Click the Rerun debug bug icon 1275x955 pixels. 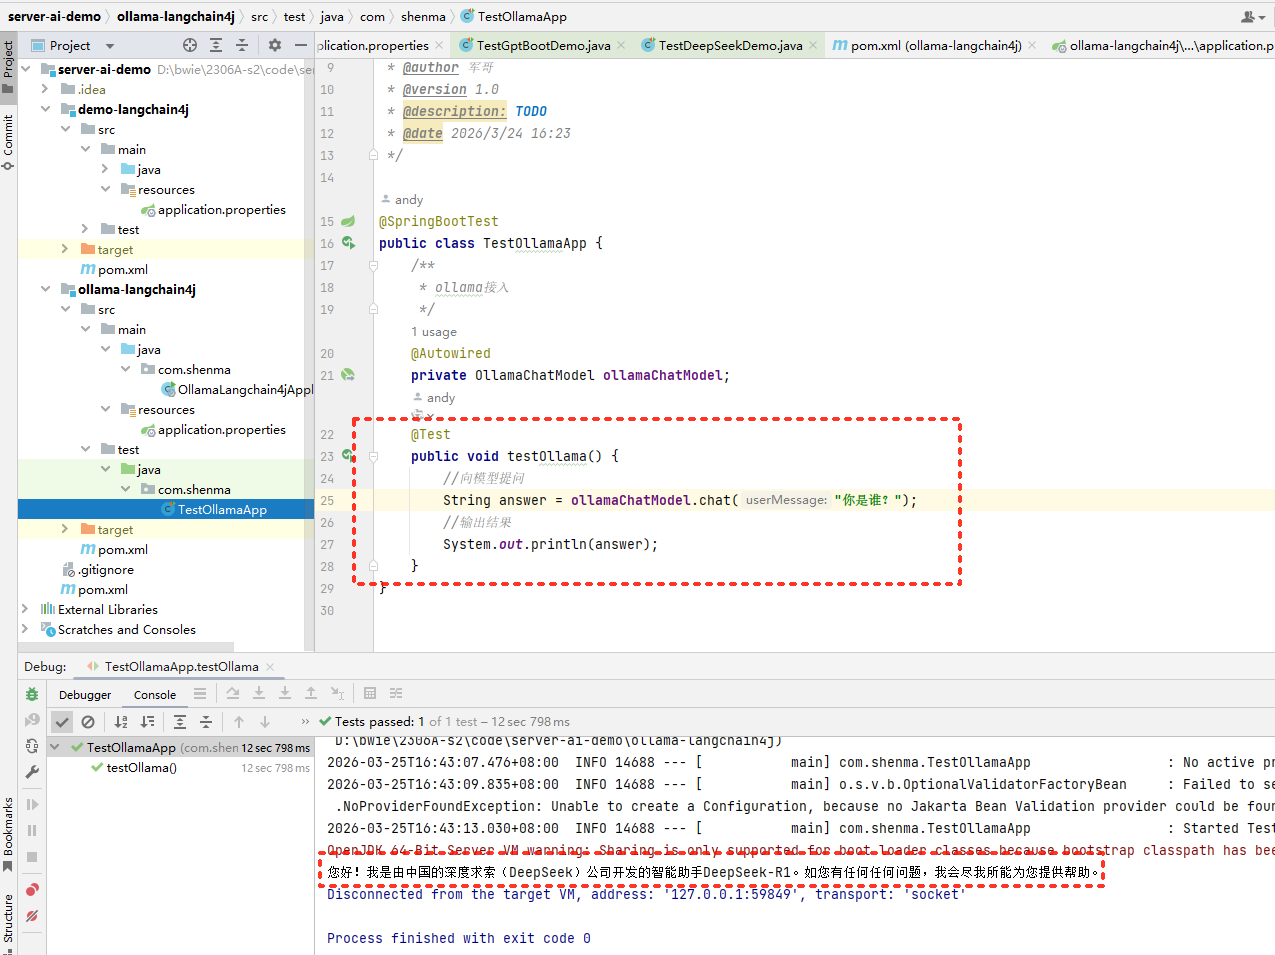click(32, 694)
